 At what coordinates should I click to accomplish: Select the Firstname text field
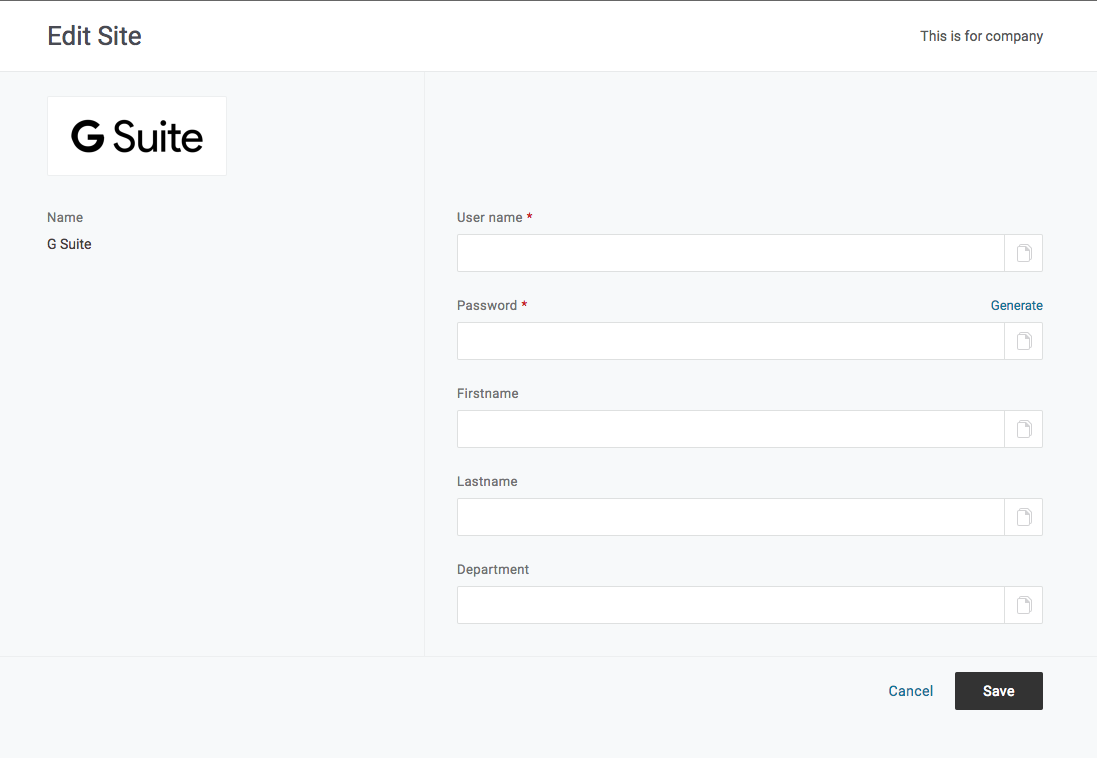[x=730, y=429]
